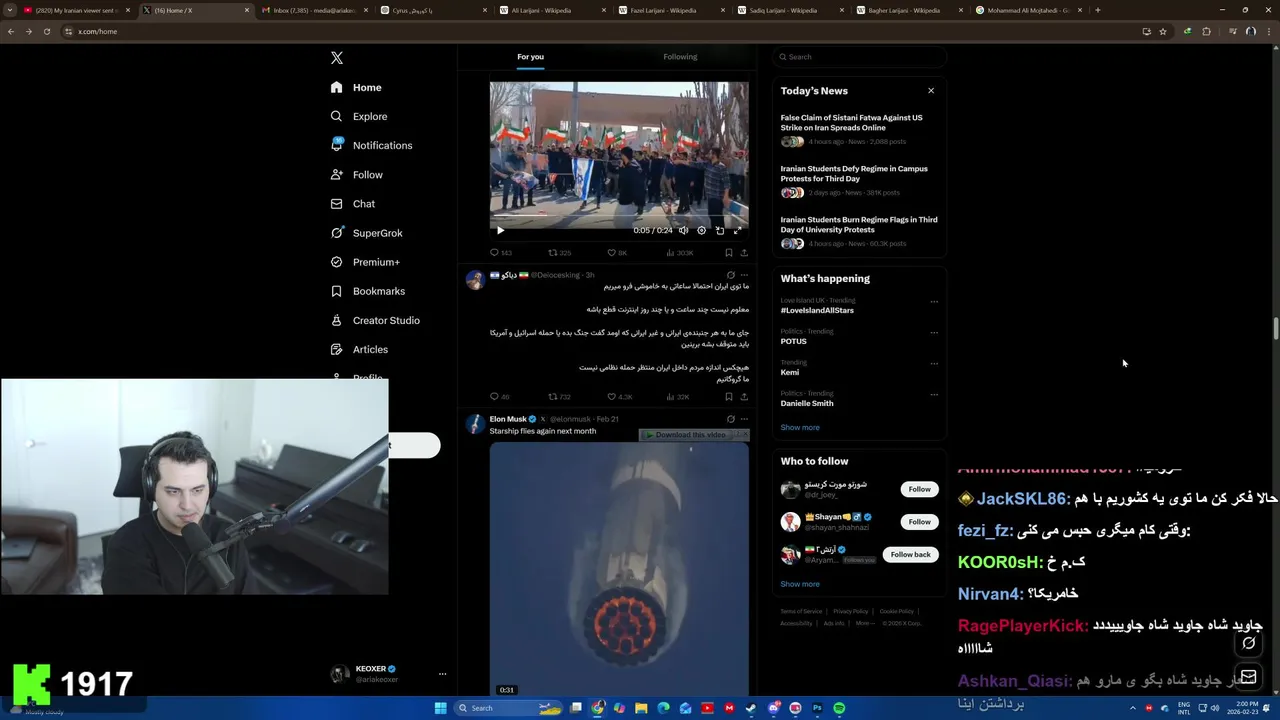Play the Iranian flags protest video

click(501, 230)
